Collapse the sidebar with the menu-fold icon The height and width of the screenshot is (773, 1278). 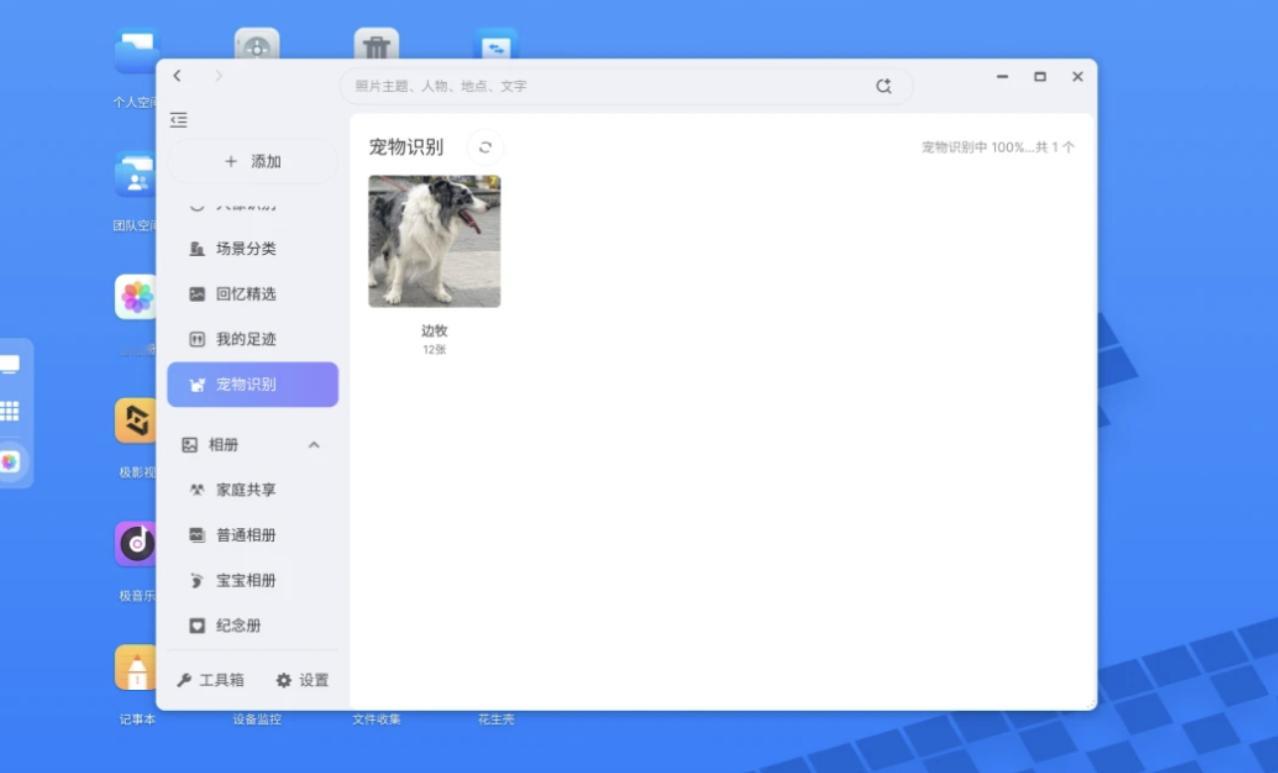point(179,120)
